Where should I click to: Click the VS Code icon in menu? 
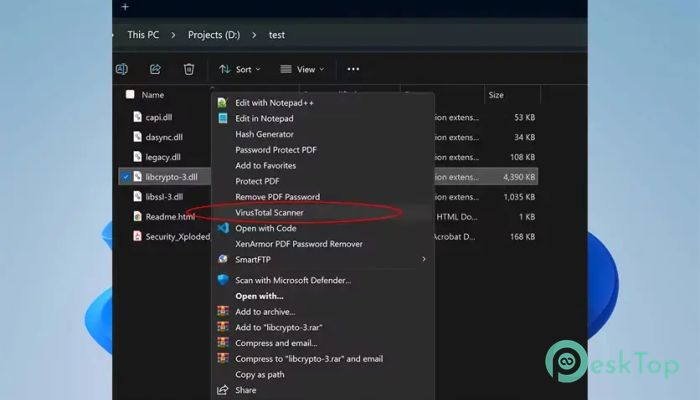point(223,228)
